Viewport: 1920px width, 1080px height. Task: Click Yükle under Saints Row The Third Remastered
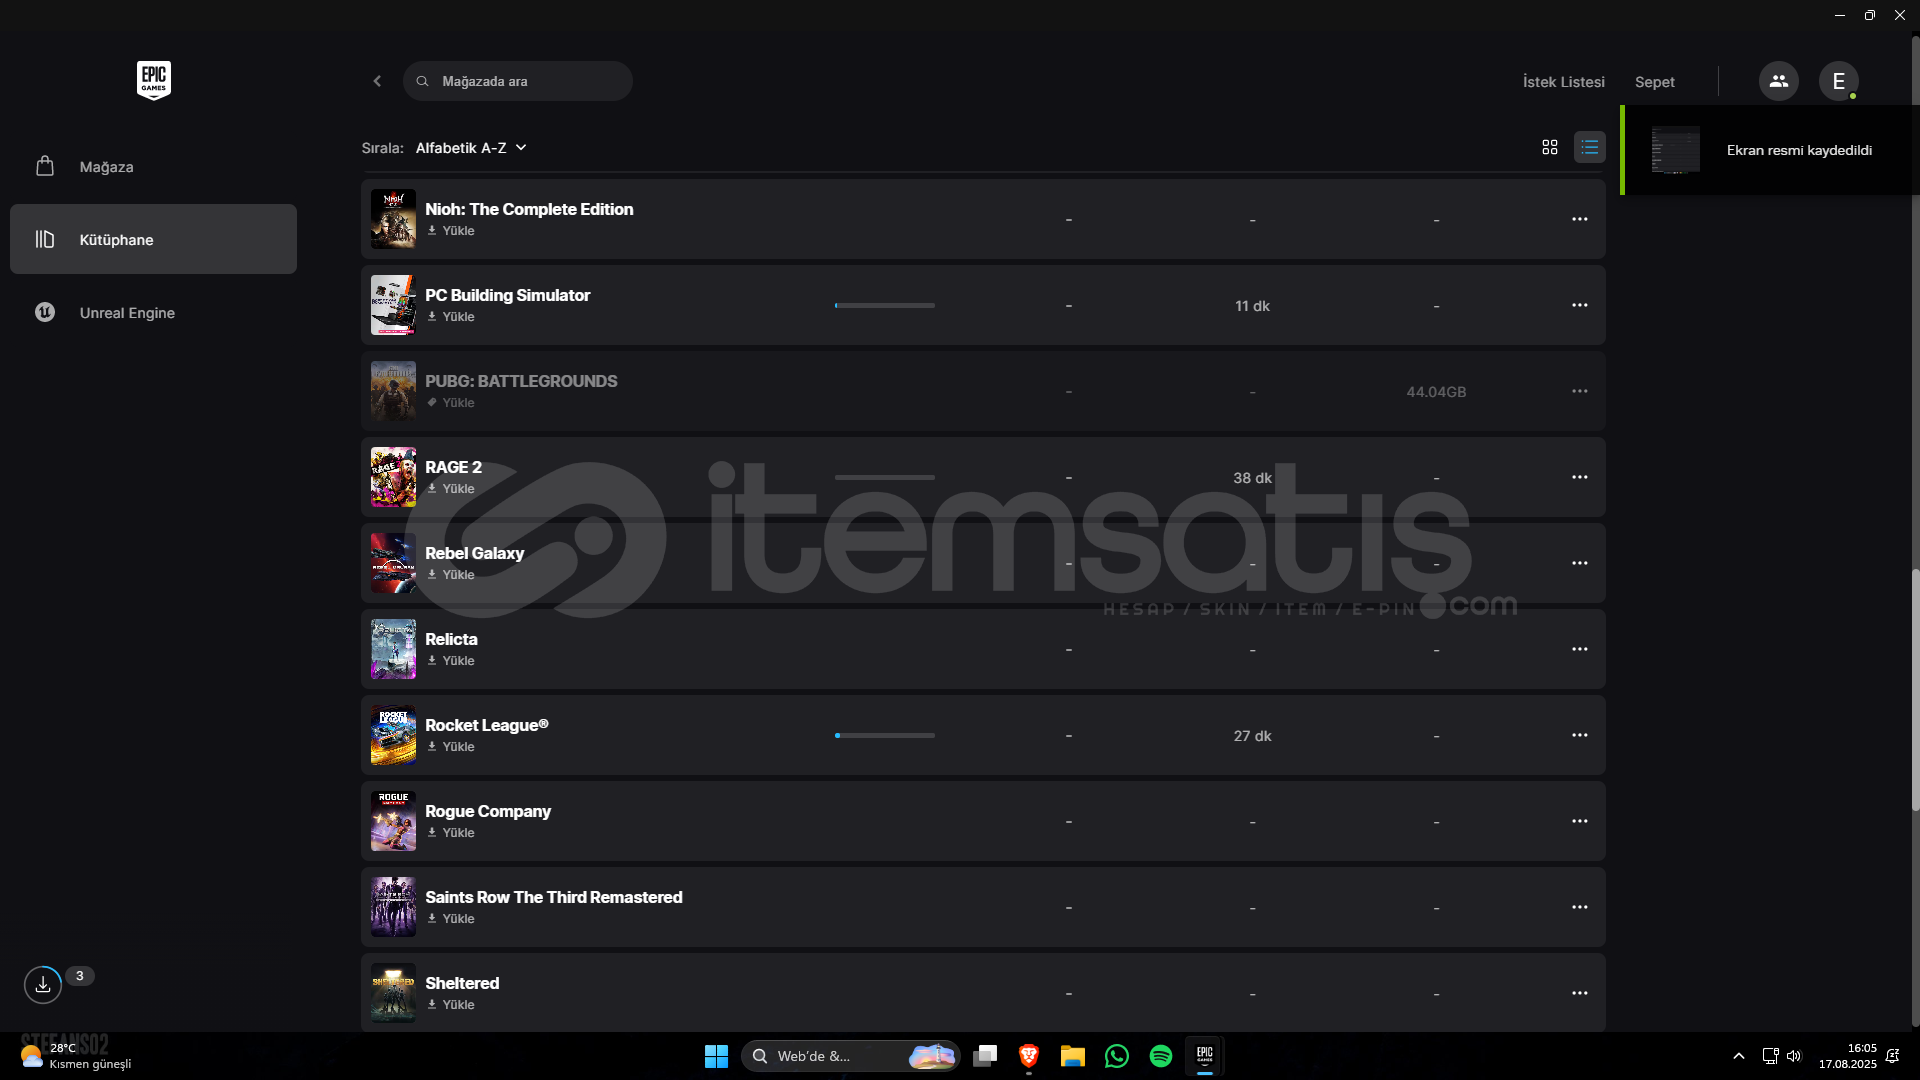point(451,919)
